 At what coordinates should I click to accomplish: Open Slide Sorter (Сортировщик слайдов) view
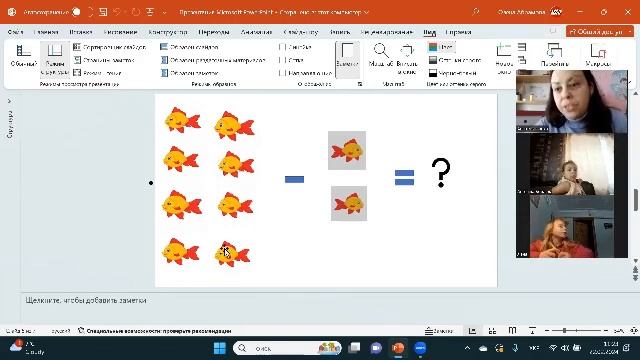(109, 47)
